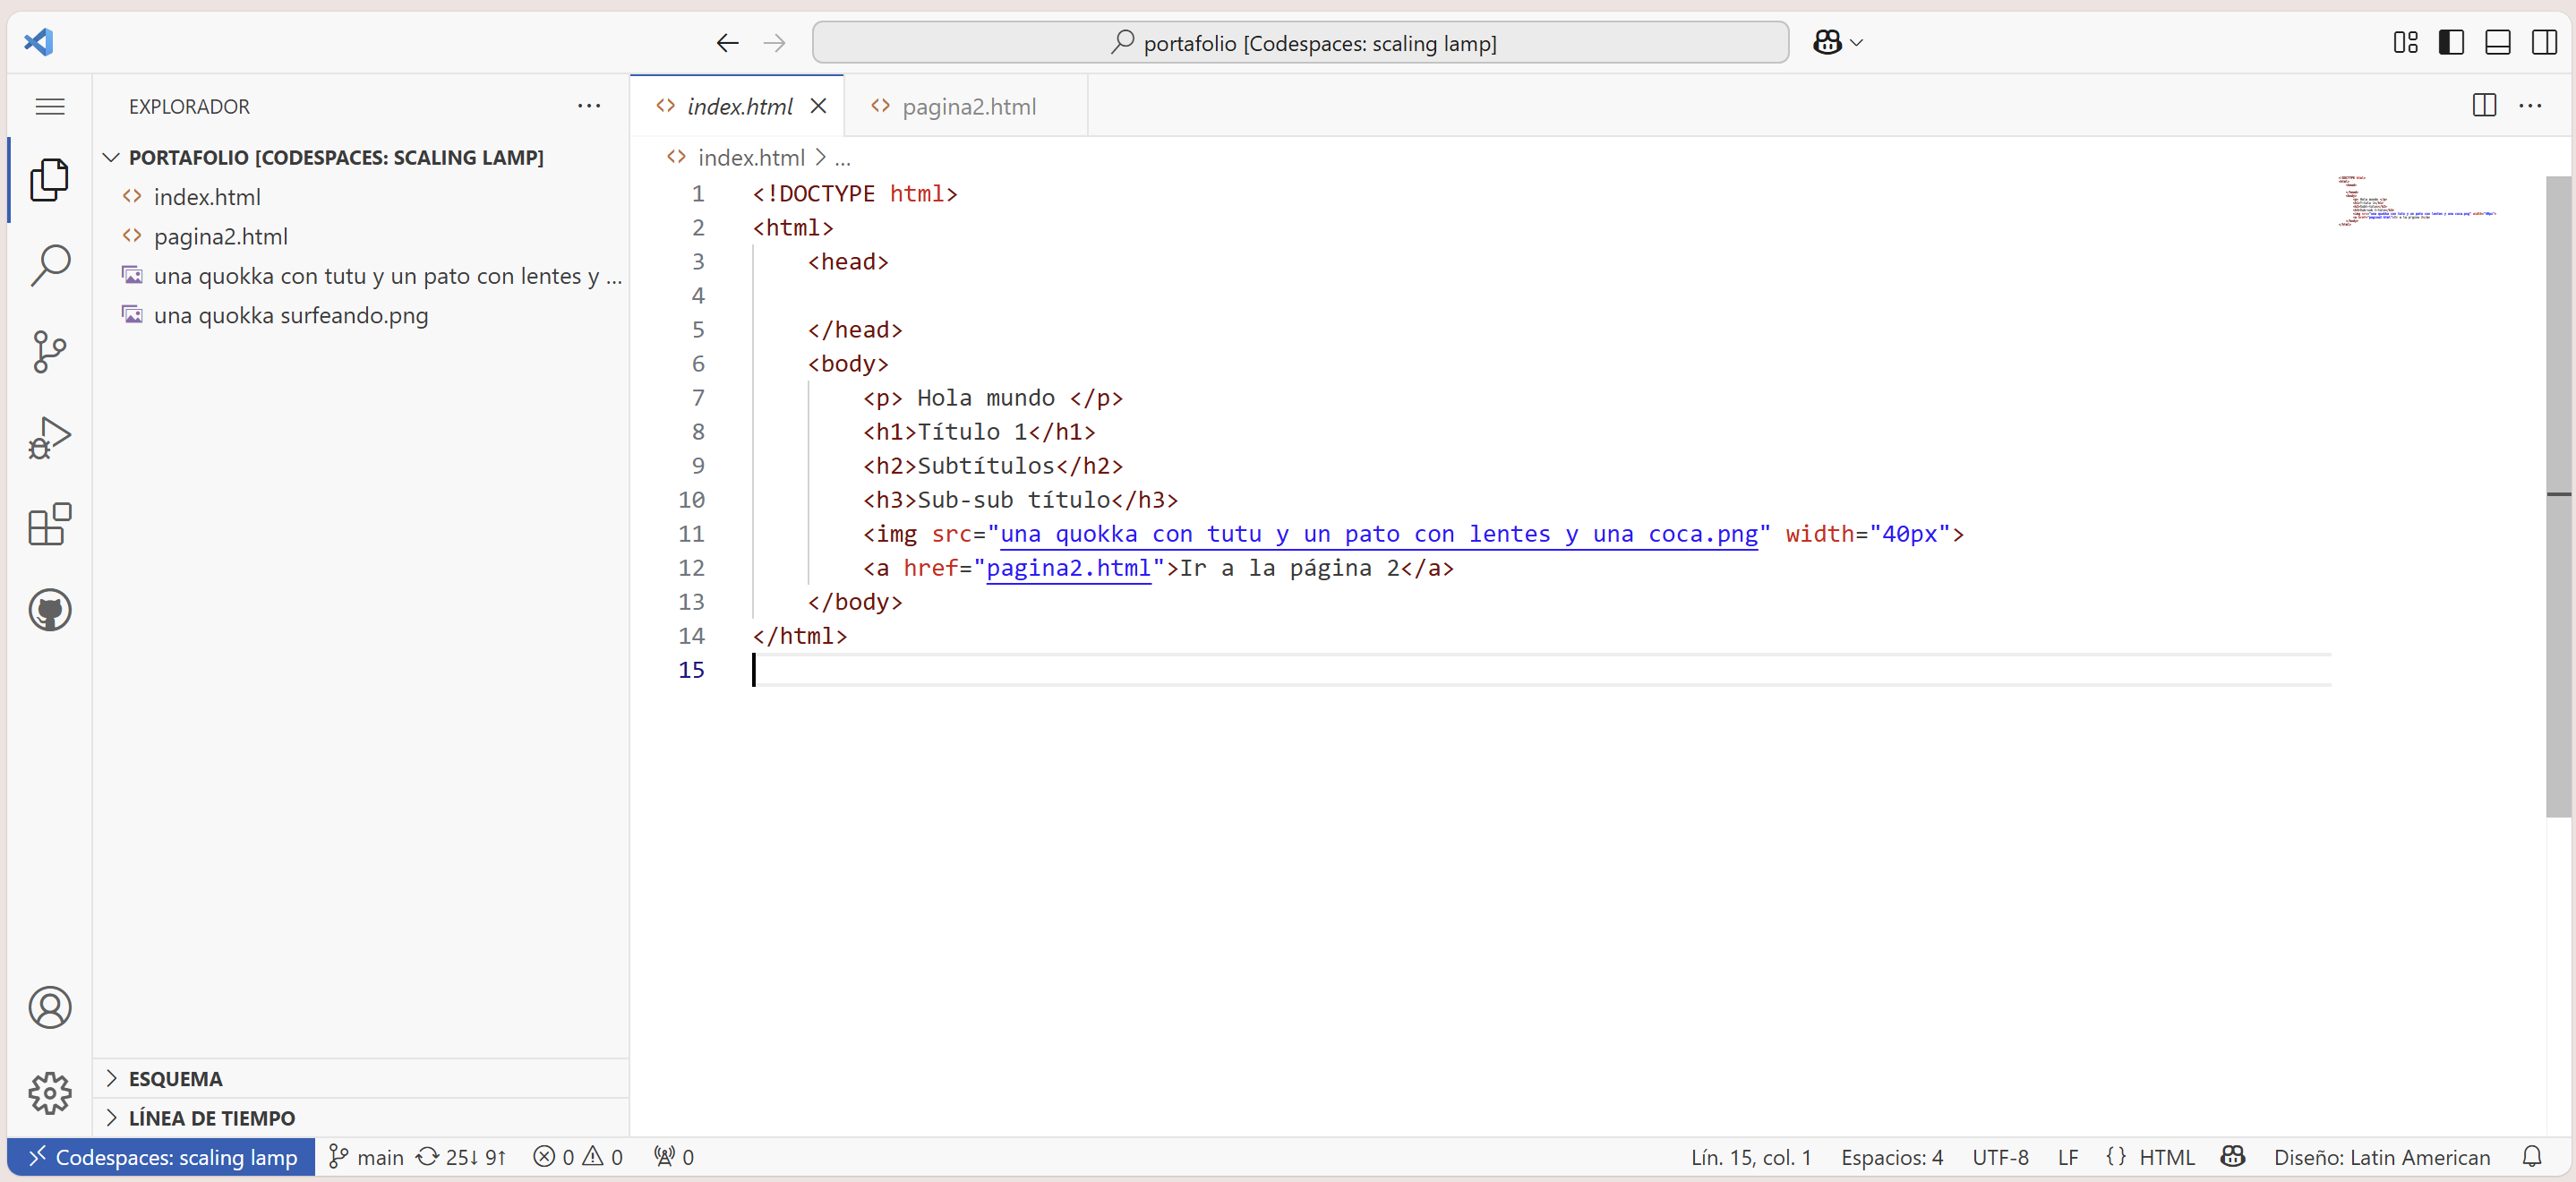Follow the image src link on line 11
This screenshot has width=2576, height=1182.
point(1379,534)
